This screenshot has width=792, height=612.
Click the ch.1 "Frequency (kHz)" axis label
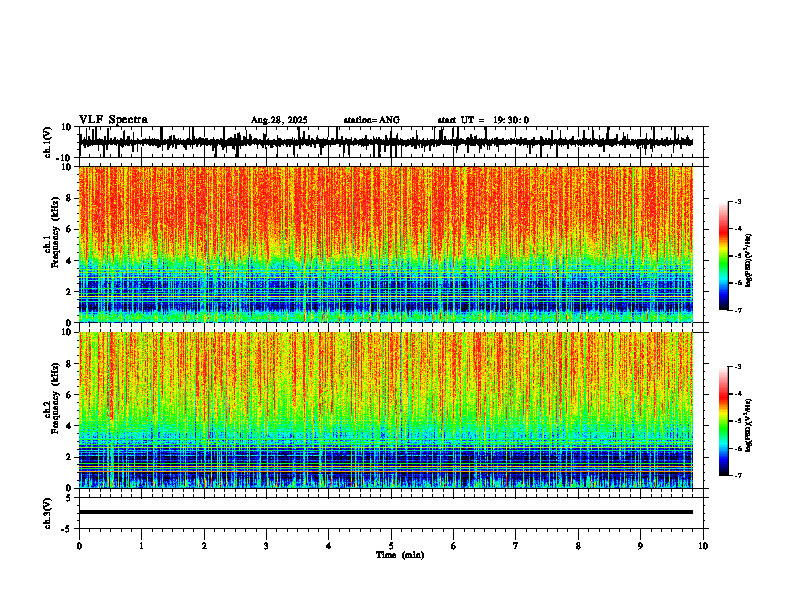pos(55,232)
